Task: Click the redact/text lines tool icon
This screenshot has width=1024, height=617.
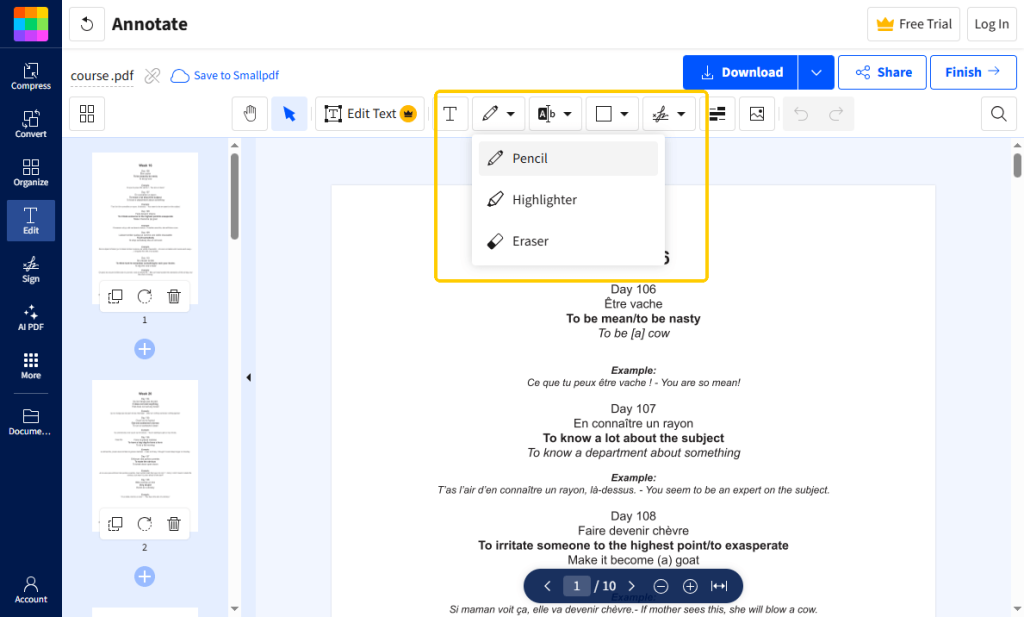Action: click(x=717, y=114)
